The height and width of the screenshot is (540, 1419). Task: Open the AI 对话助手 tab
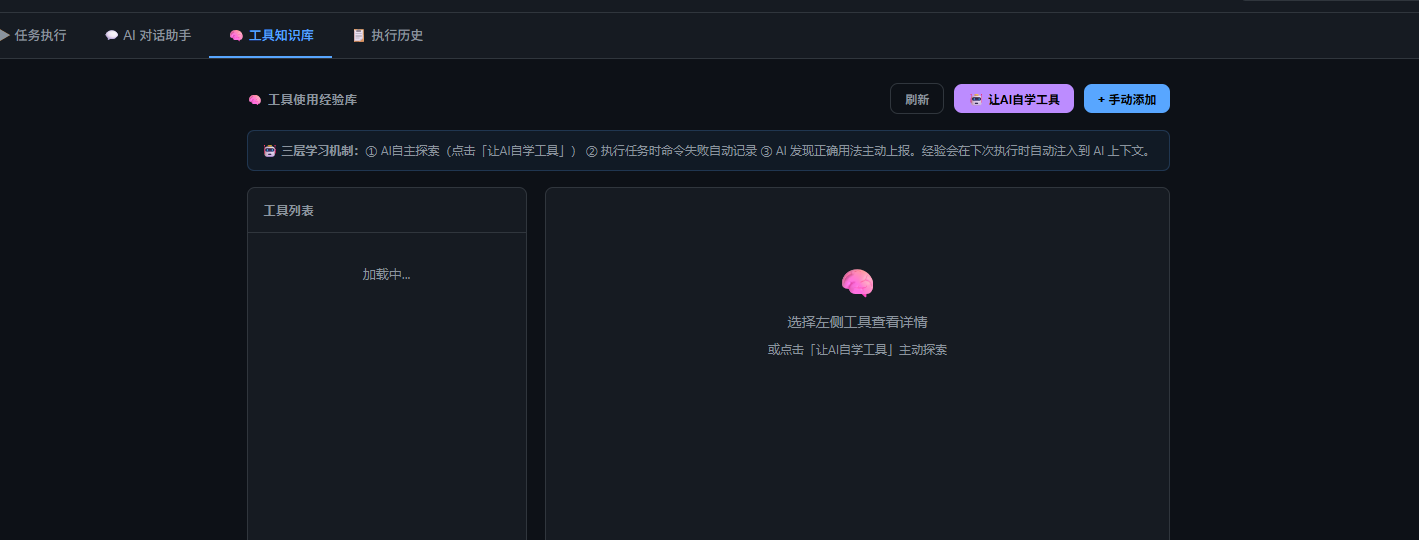click(148, 35)
